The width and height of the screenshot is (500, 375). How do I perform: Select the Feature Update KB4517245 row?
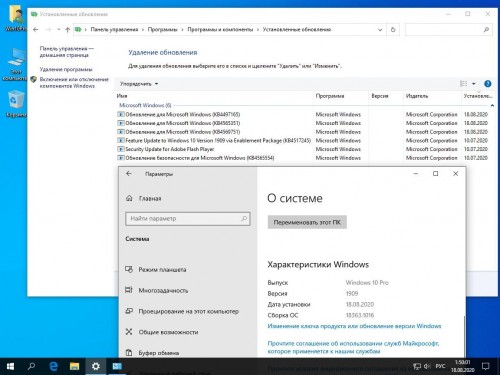click(303, 140)
